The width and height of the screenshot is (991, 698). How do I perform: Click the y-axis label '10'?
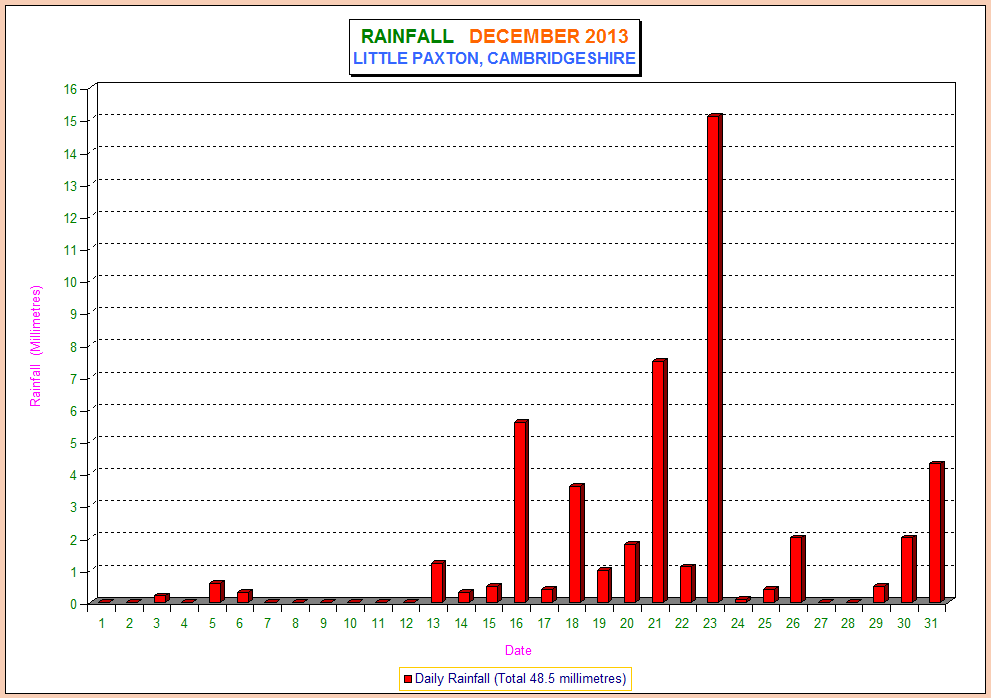70,282
